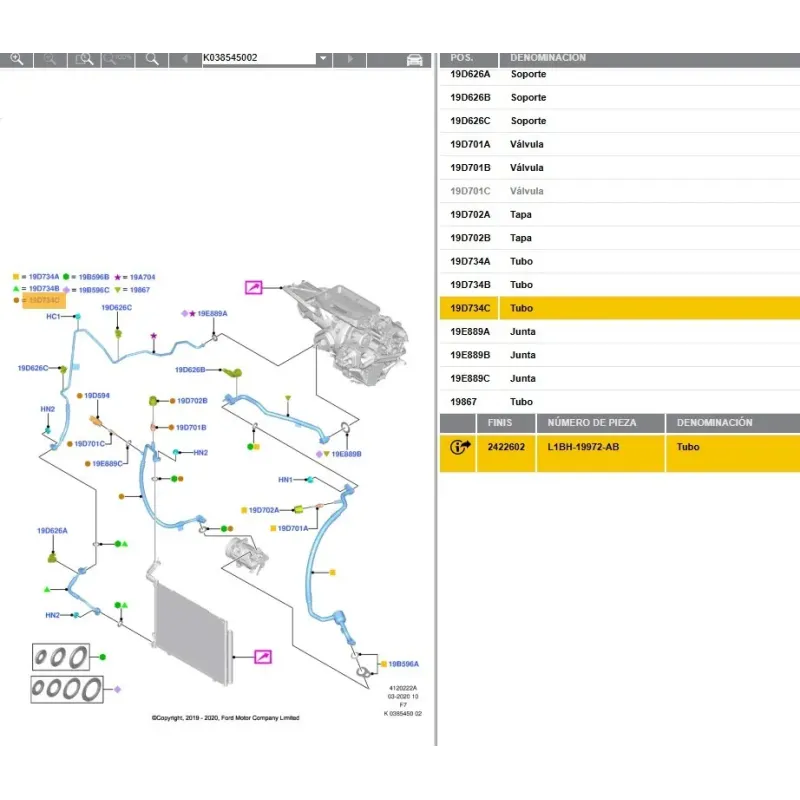Select the 19E889B Junta row
The height and width of the screenshot is (800, 800).
coord(619,355)
